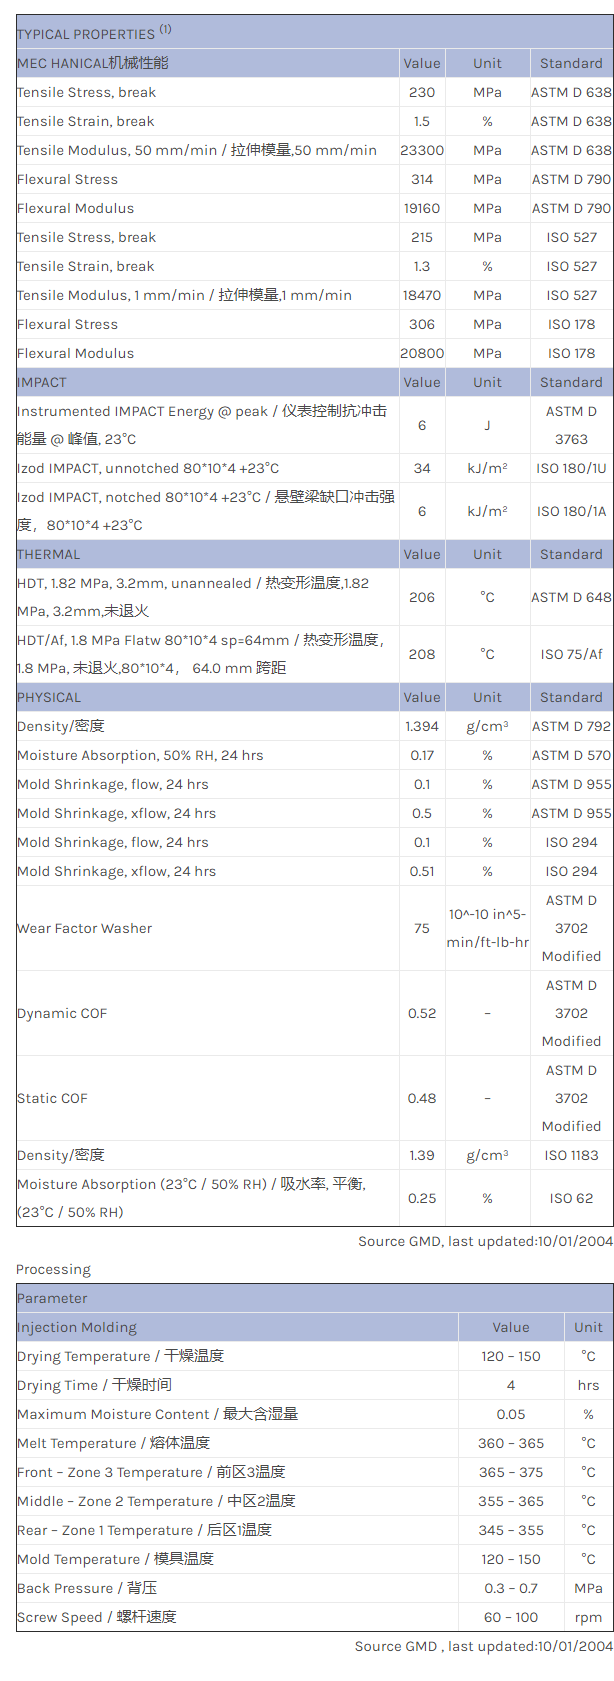Image resolution: width=614 pixels, height=1681 pixels.
Task: Click the 19160 flexural modulus value
Action: point(422,208)
